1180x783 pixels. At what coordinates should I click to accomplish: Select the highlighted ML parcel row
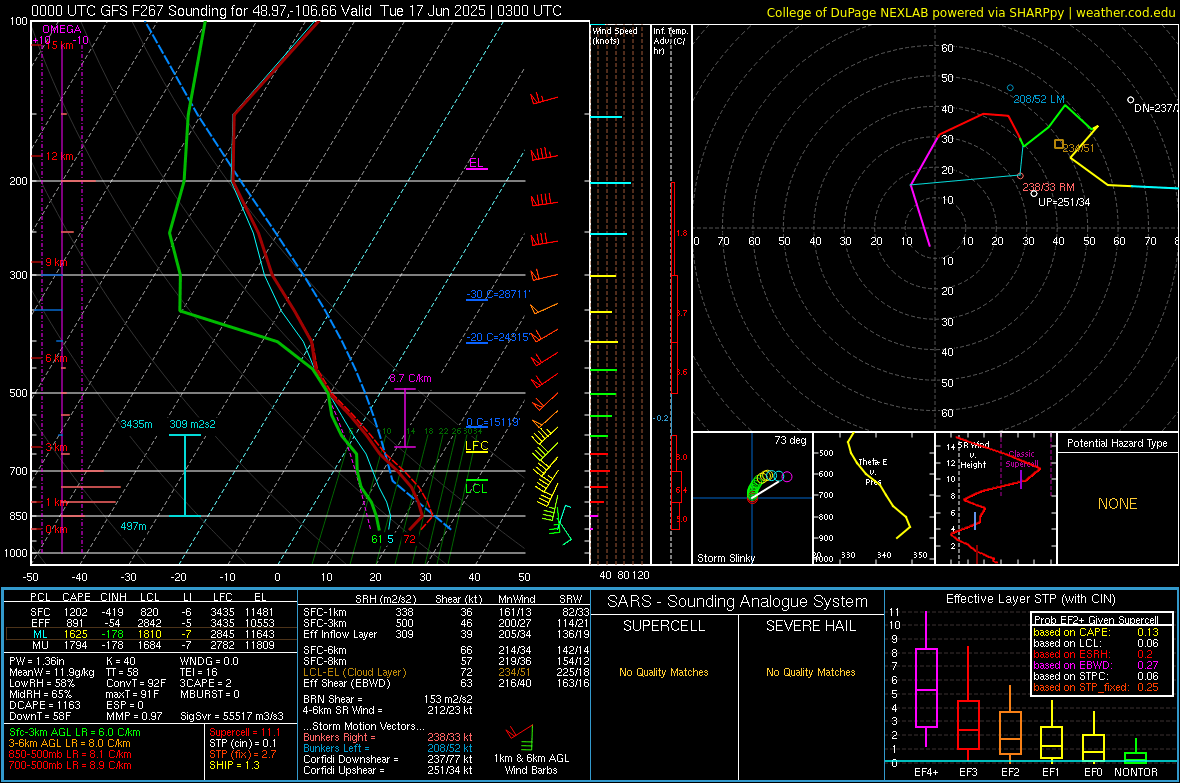[151, 634]
